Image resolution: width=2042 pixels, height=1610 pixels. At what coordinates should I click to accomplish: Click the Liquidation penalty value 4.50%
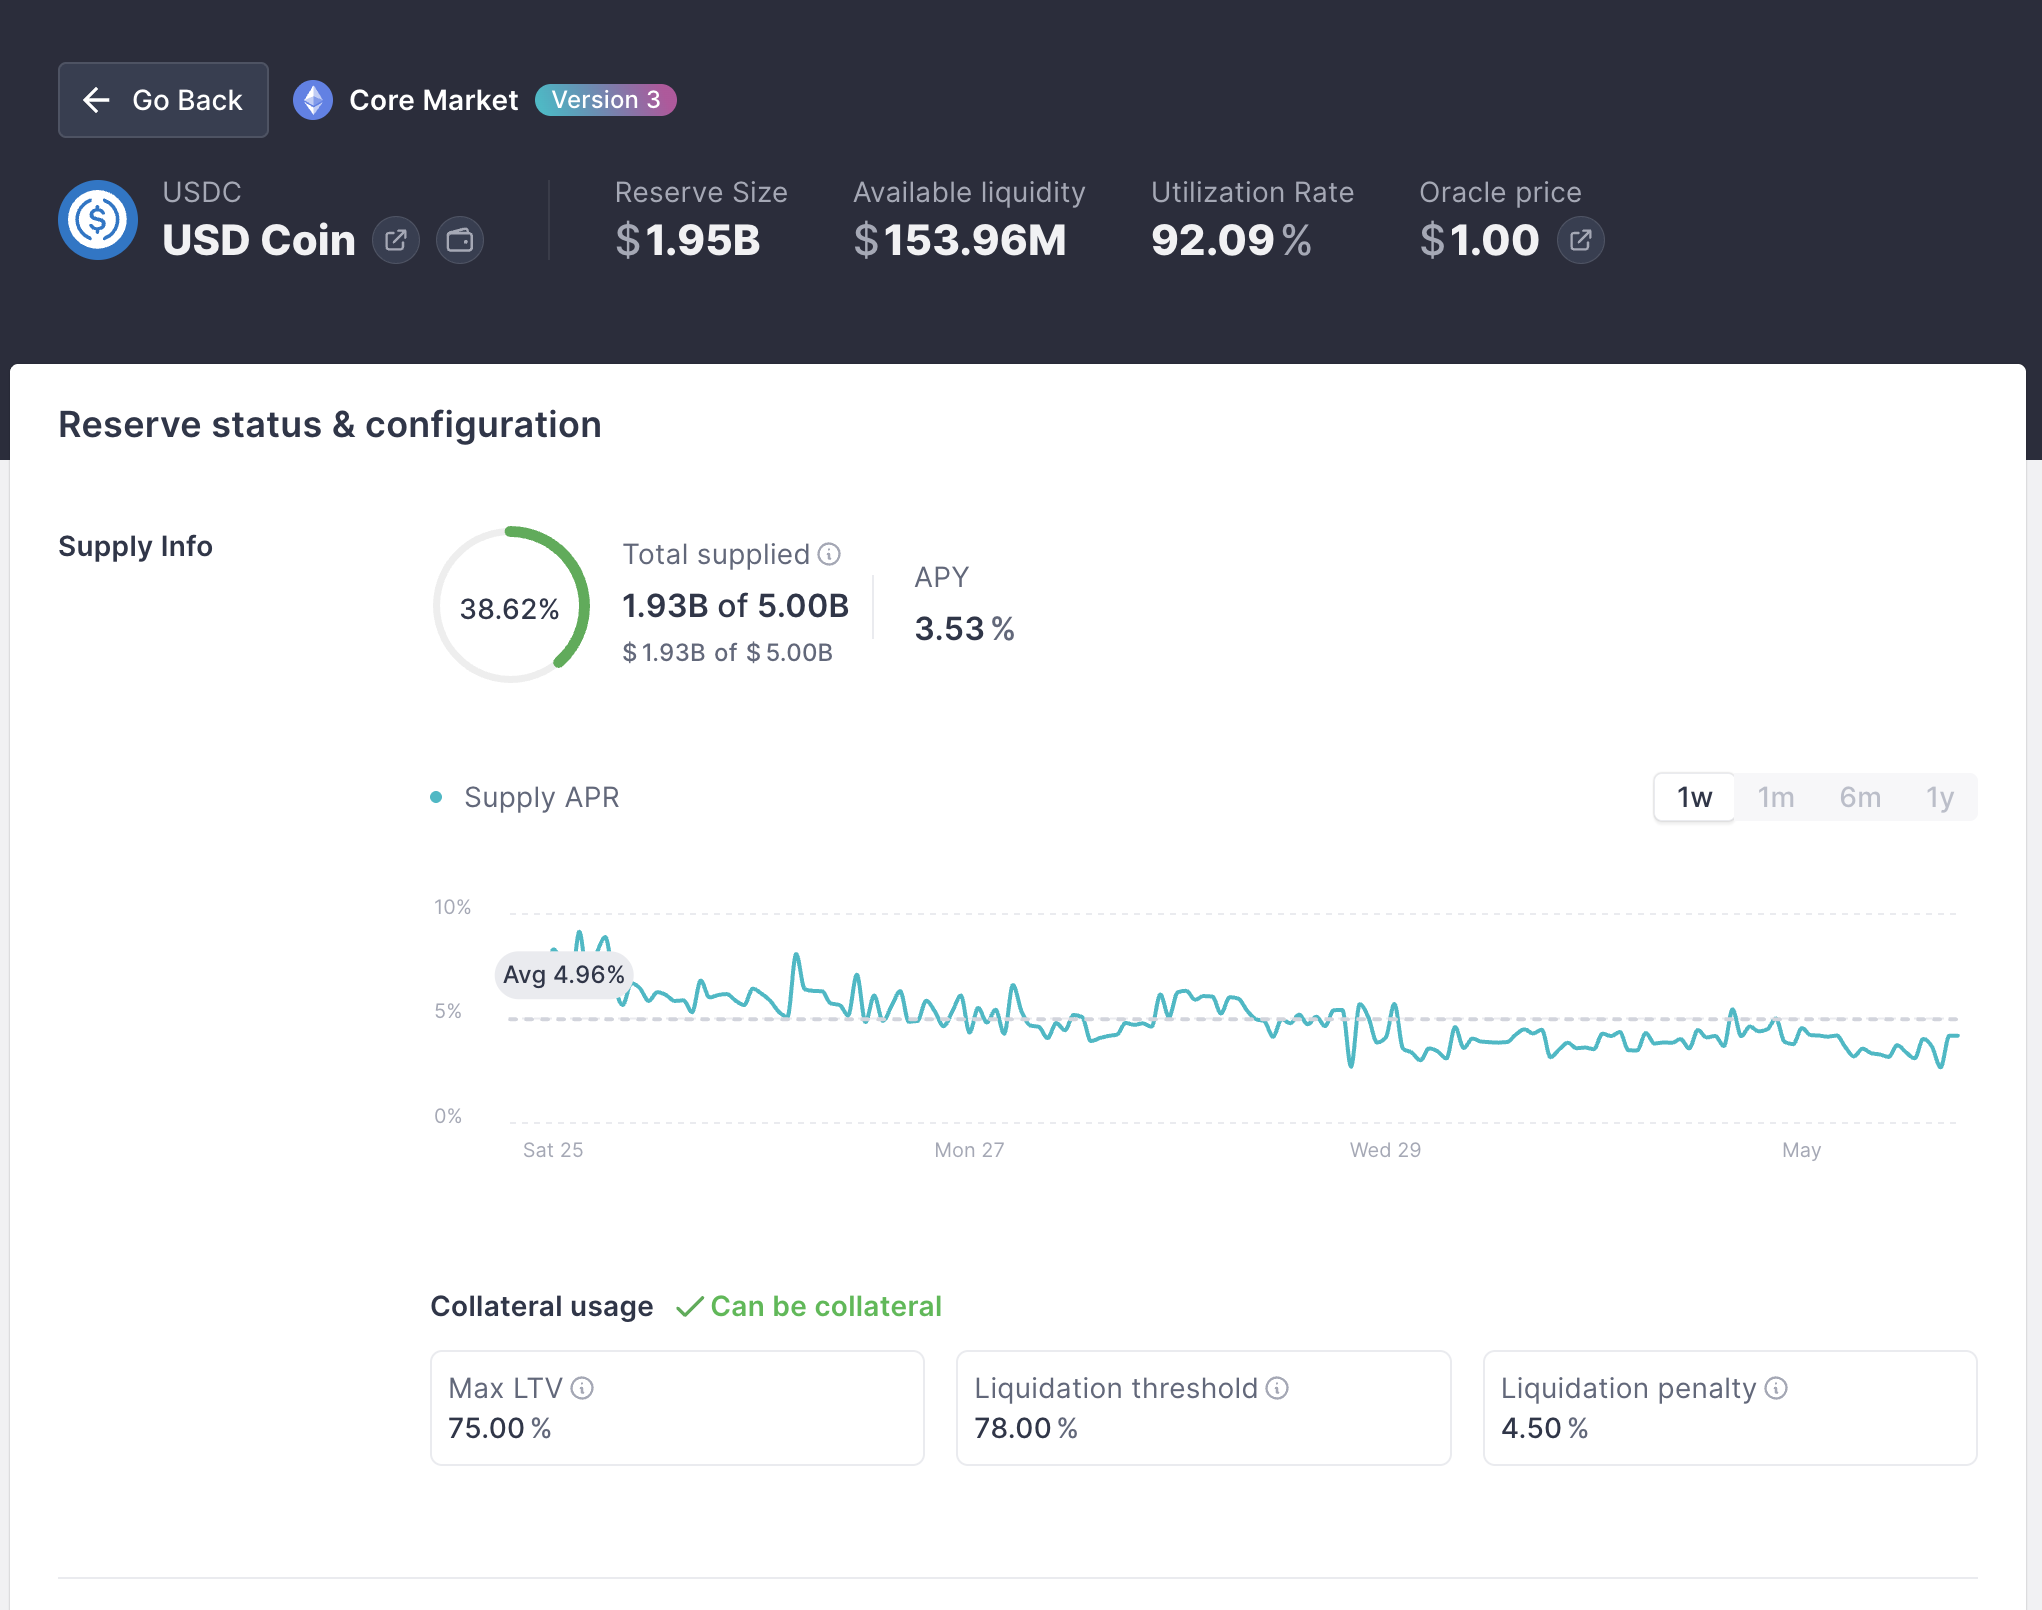pos(1544,1428)
